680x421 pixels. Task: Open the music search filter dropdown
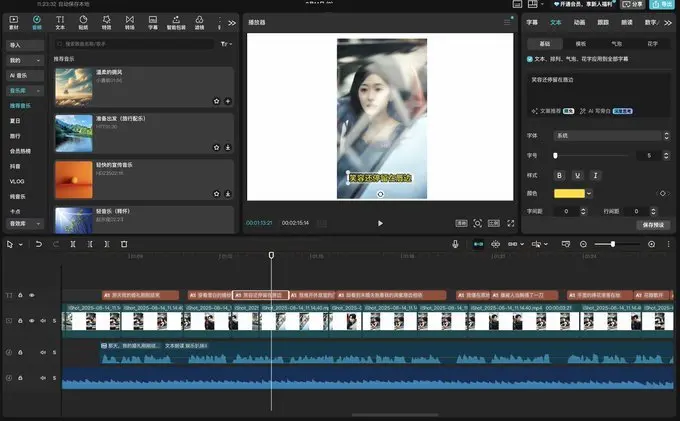(x=226, y=44)
